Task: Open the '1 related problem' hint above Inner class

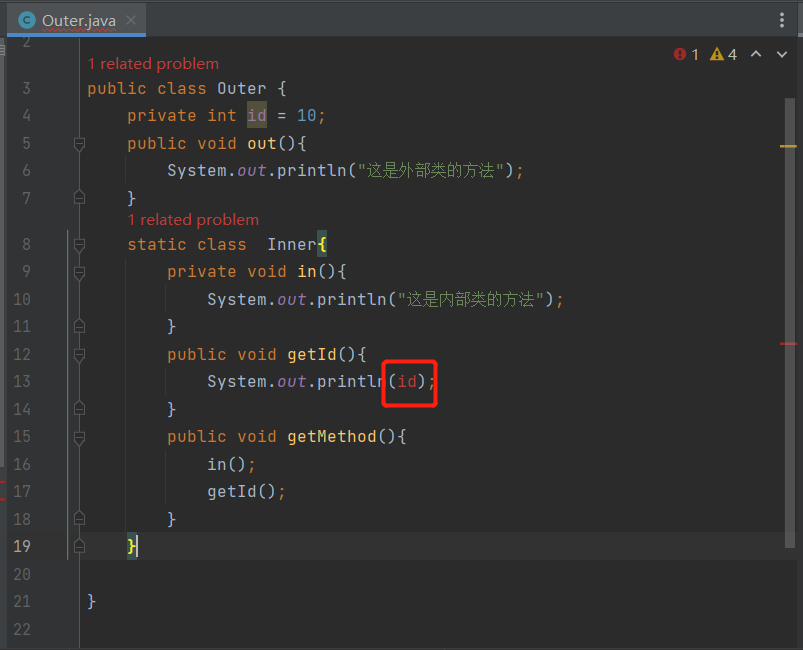Action: coord(193,220)
